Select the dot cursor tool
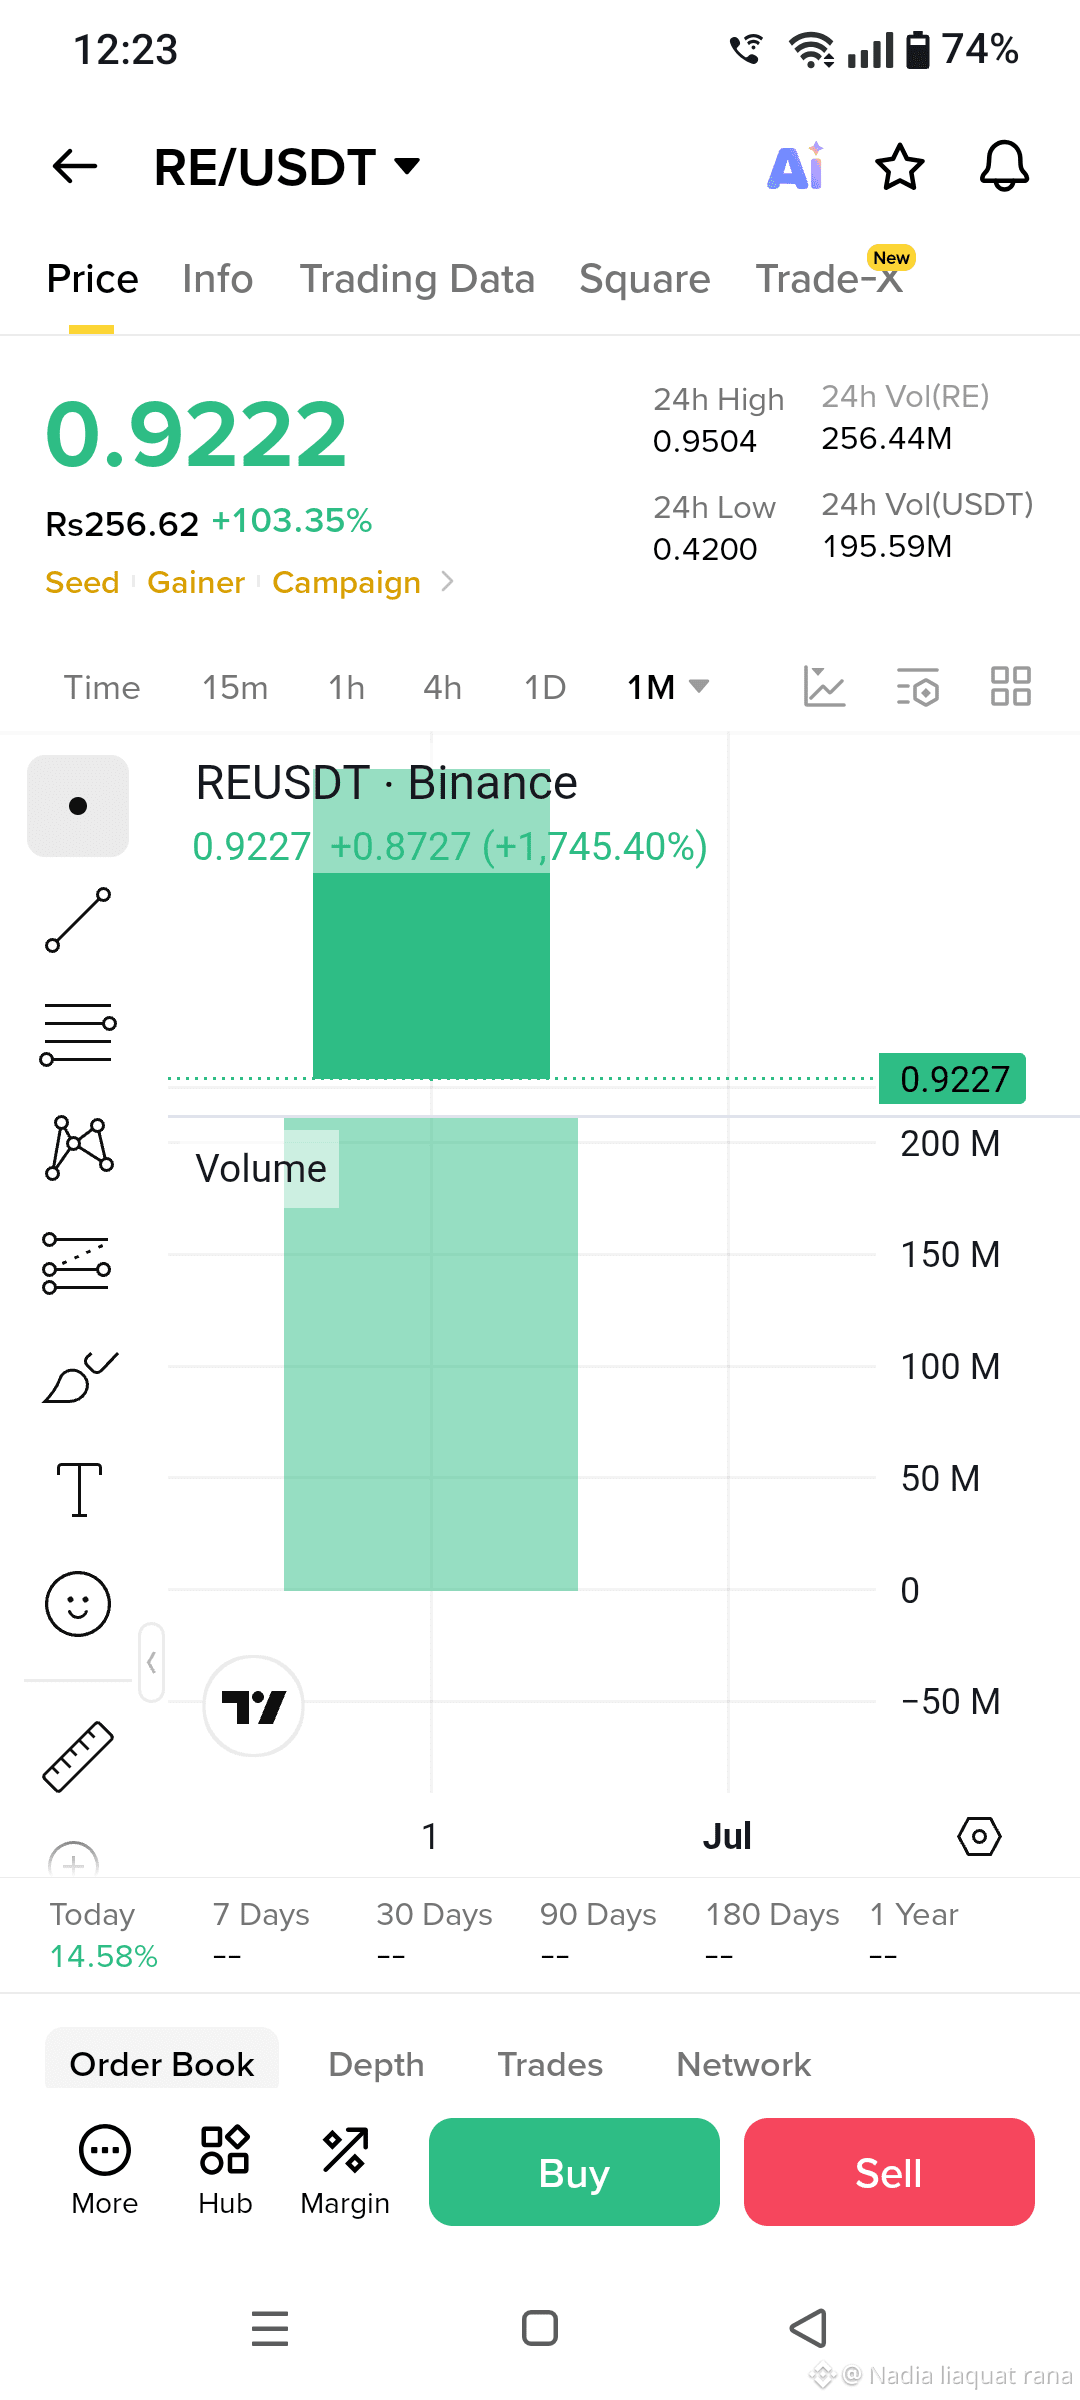Viewport: 1080px width, 2400px height. [x=78, y=806]
